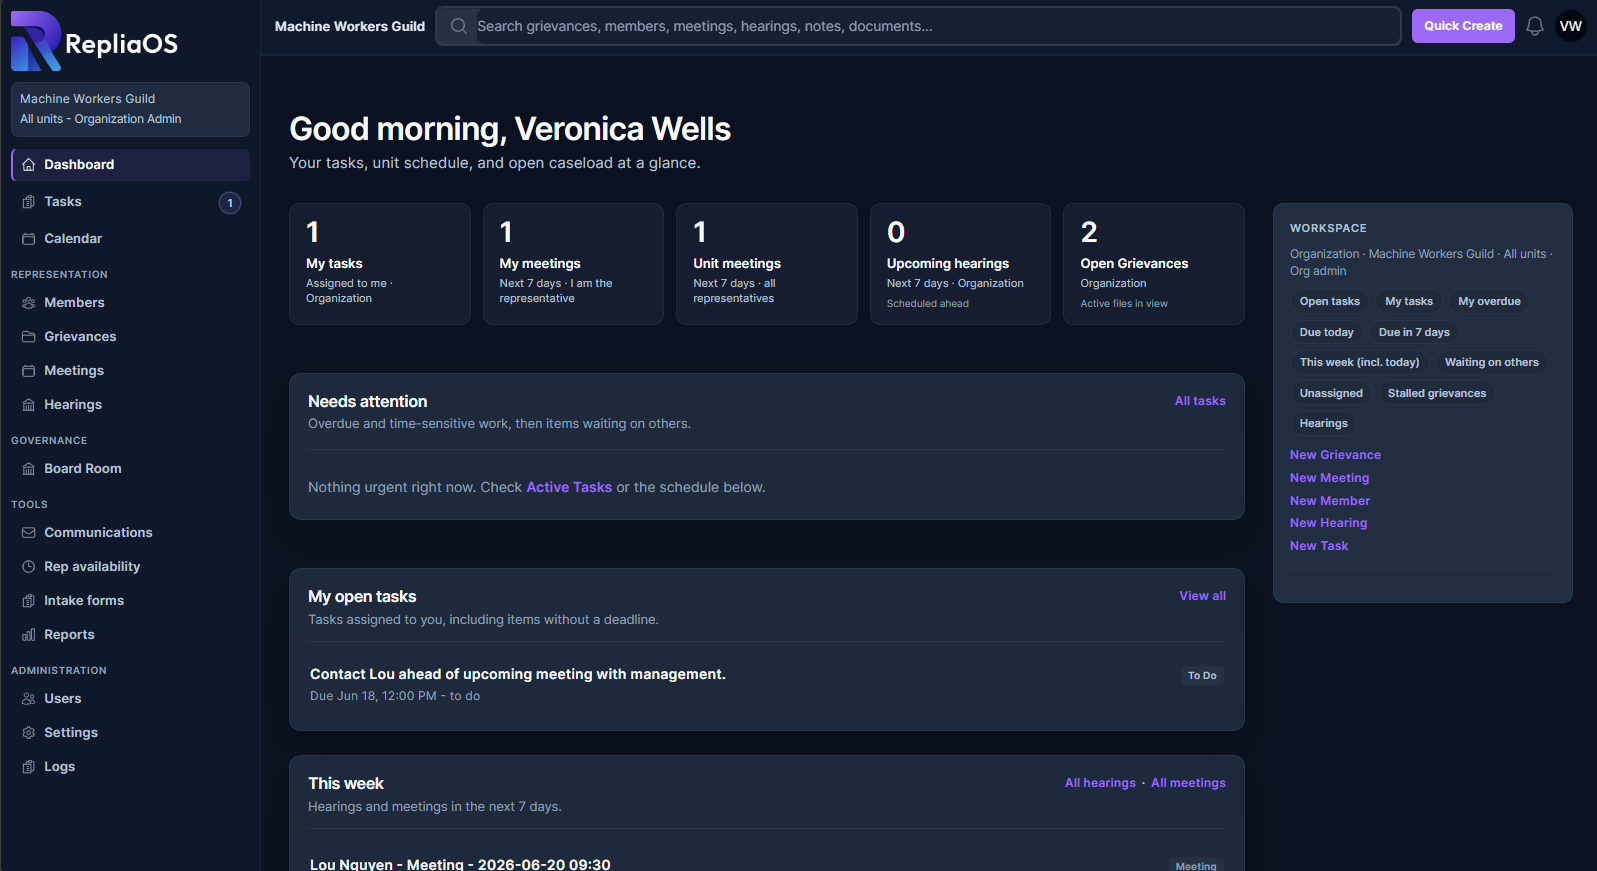Open Members page from sidebar
This screenshot has width=1597, height=871.
click(x=130, y=303)
